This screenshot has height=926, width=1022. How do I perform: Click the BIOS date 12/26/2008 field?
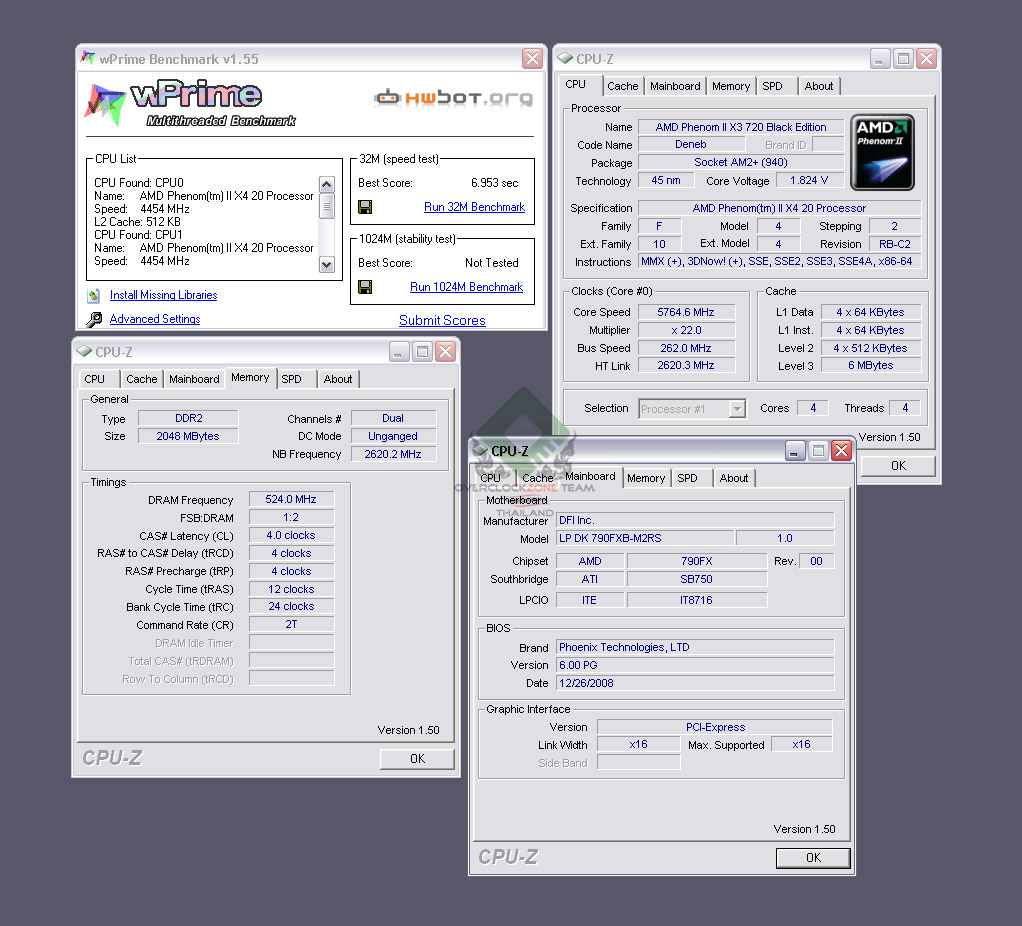click(x=695, y=683)
